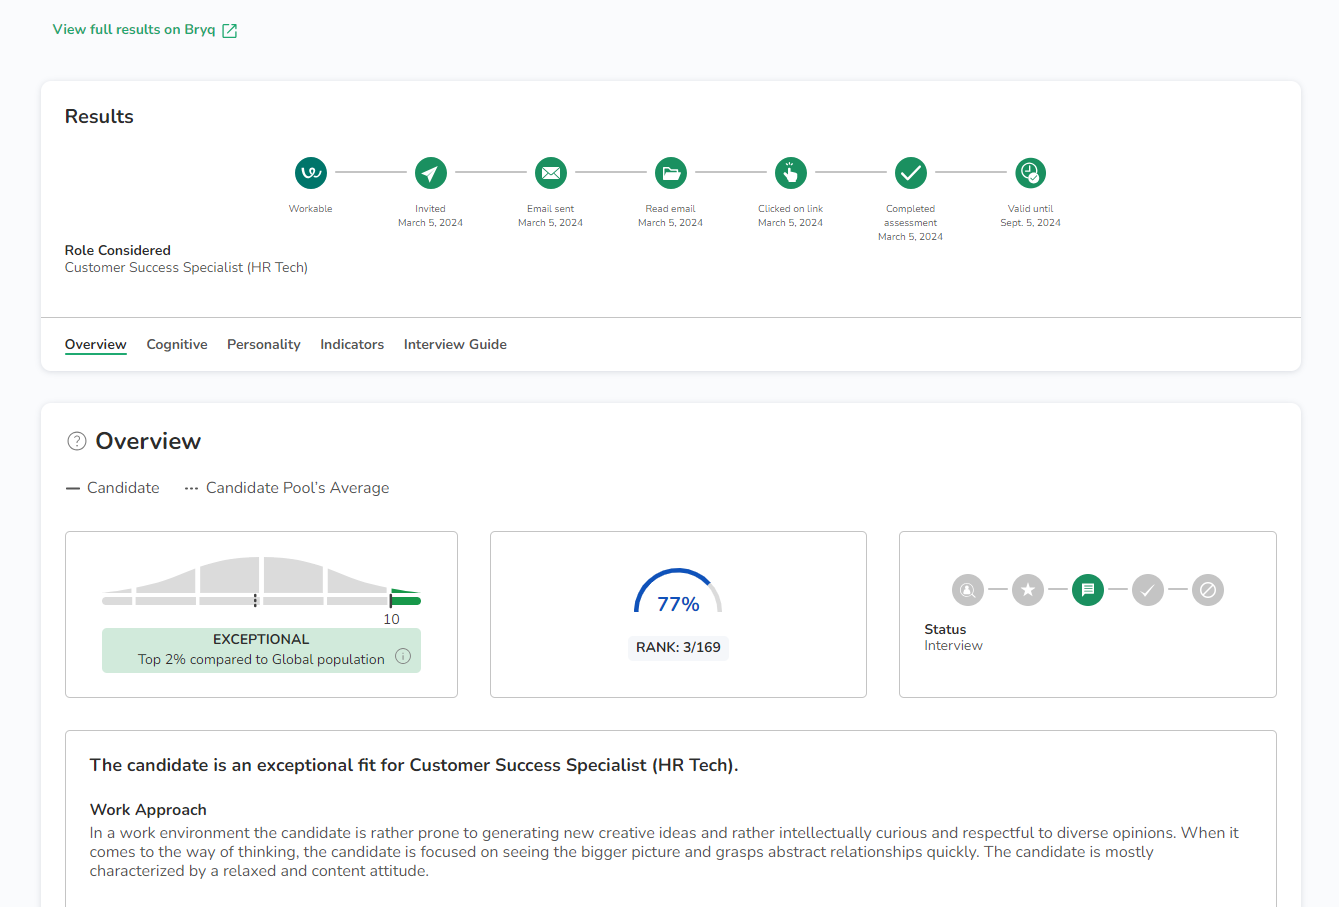Open the Indicators tab

coord(352,344)
